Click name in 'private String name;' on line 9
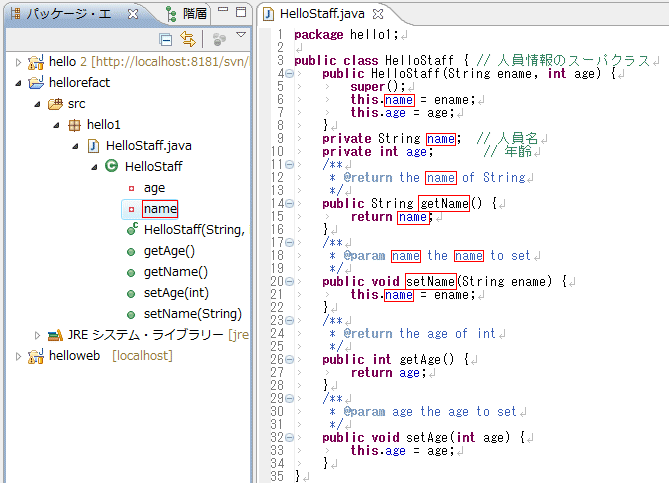Viewport: 669px width, 483px height. 441,139
